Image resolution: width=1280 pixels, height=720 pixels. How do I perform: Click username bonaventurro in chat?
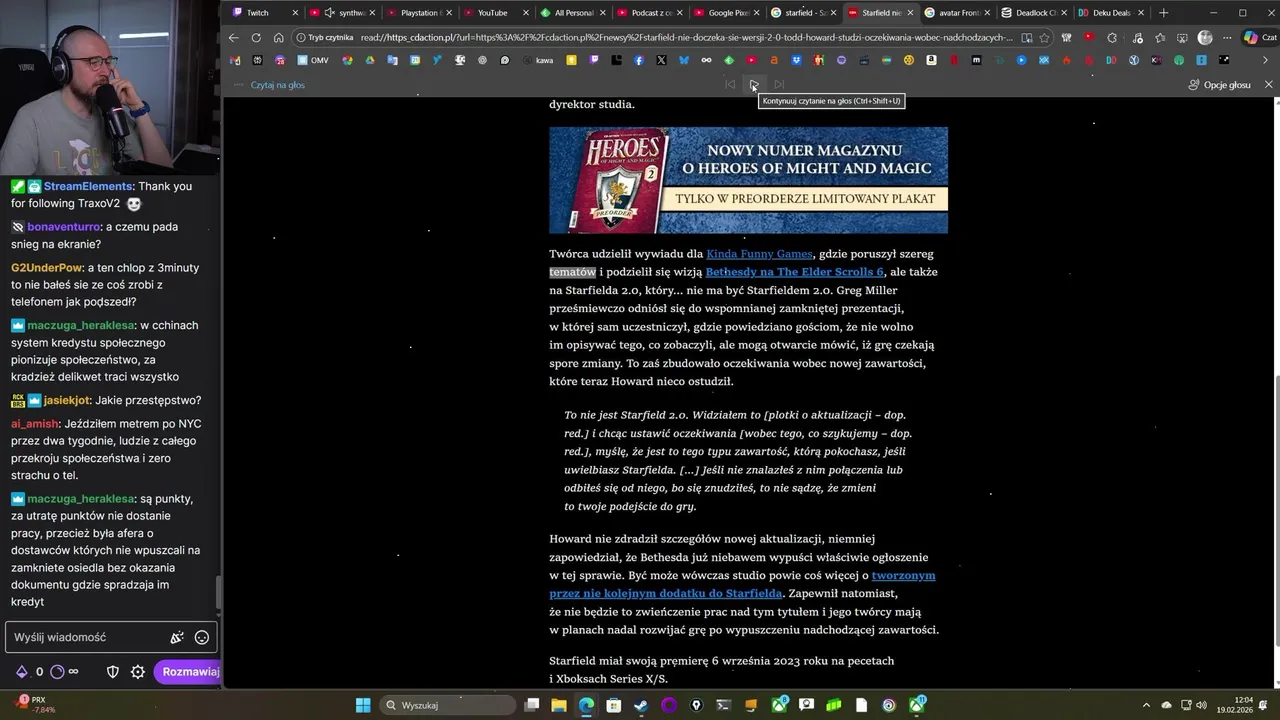[x=64, y=227]
